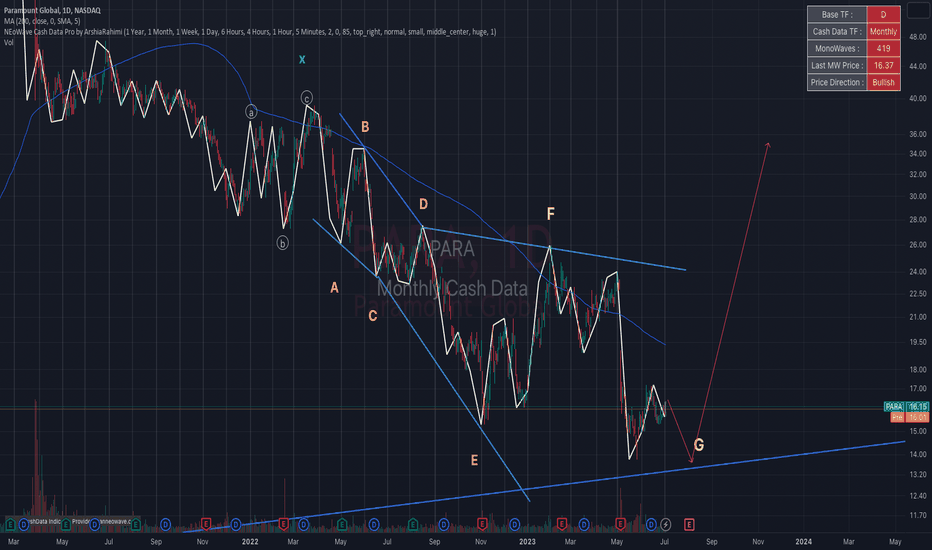932x550 pixels.
Task: Click the '26.00' price axis label
Action: (918, 245)
